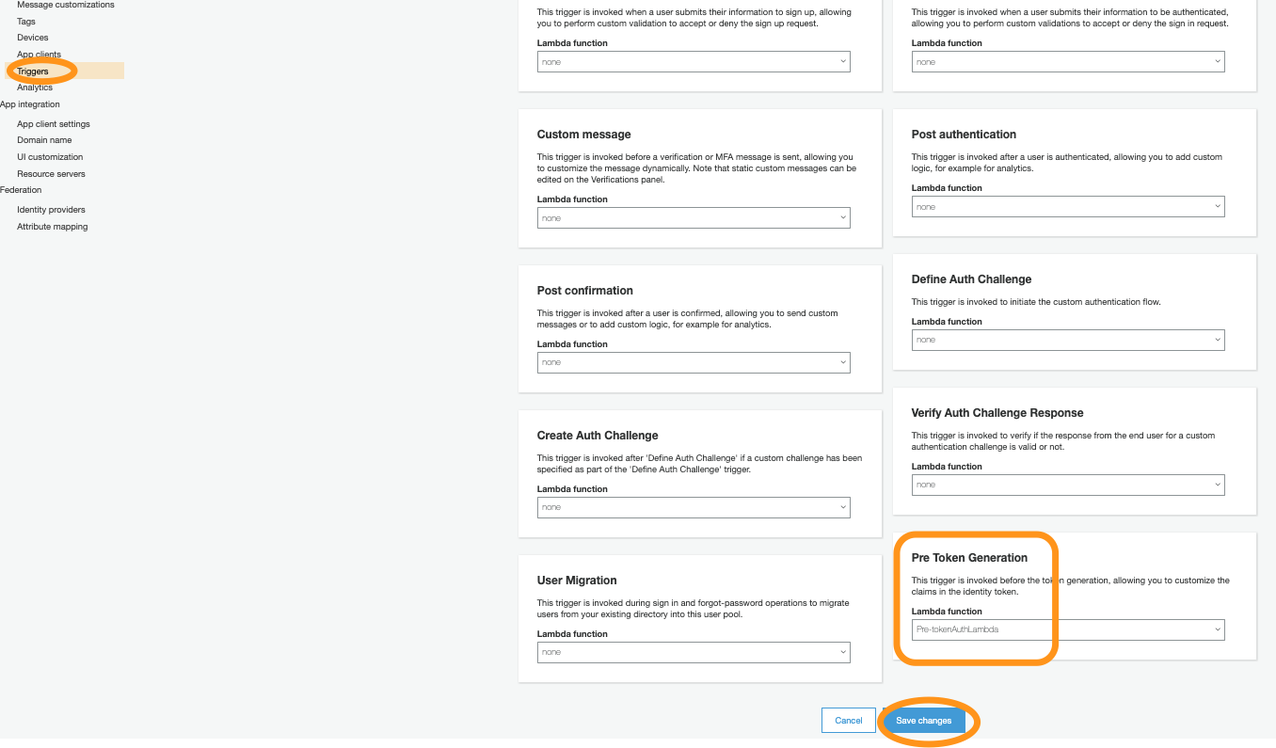Viewport: 1276px width, 748px height.
Task: Click the Custom message heading
Action: pyautogui.click(x=584, y=134)
